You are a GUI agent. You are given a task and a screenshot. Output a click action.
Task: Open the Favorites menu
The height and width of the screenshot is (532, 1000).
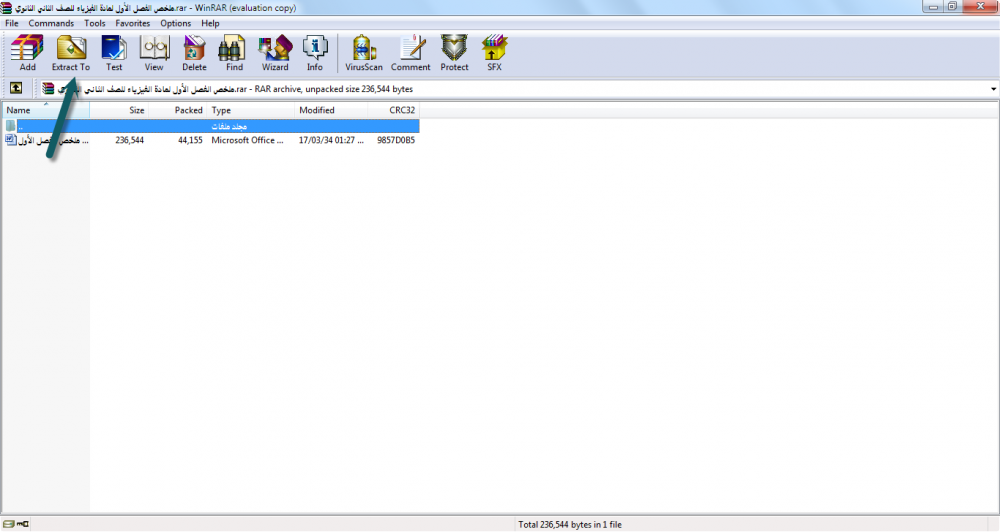(x=132, y=23)
